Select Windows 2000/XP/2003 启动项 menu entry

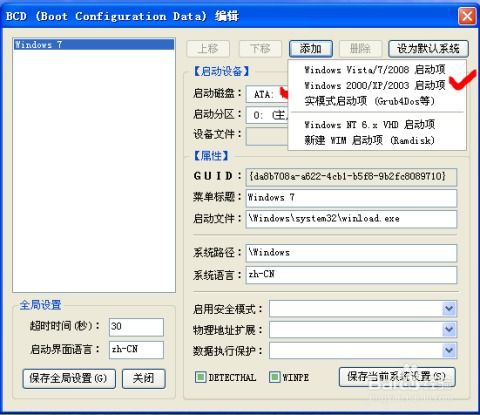coord(375,85)
